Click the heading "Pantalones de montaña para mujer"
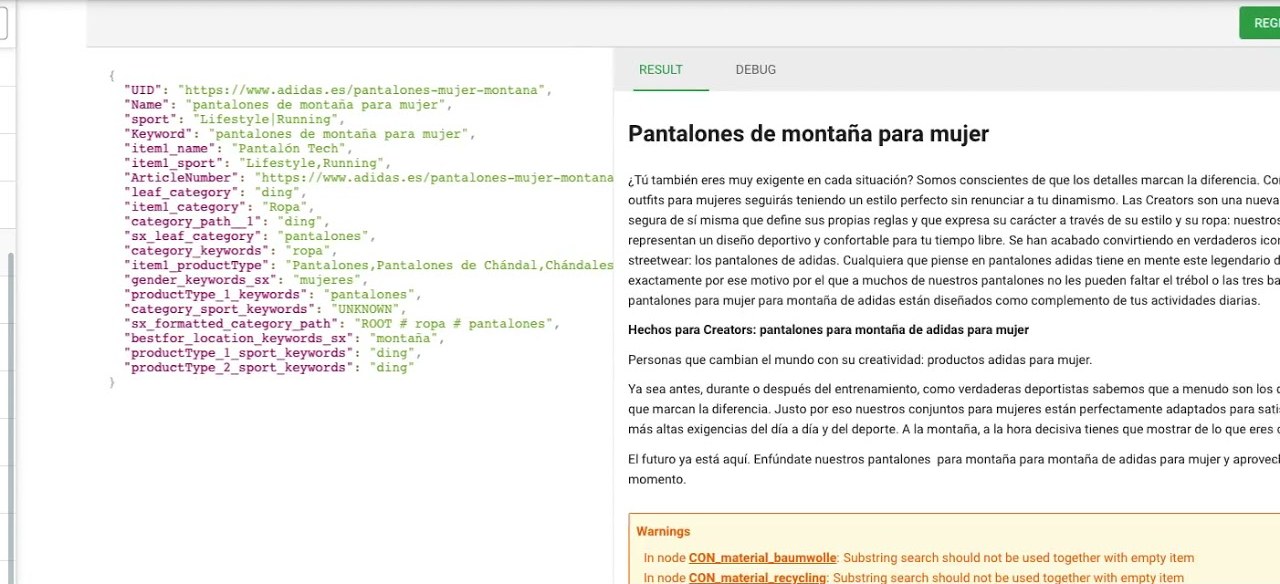Viewport: 1280px width, 584px height. pyautogui.click(x=808, y=134)
